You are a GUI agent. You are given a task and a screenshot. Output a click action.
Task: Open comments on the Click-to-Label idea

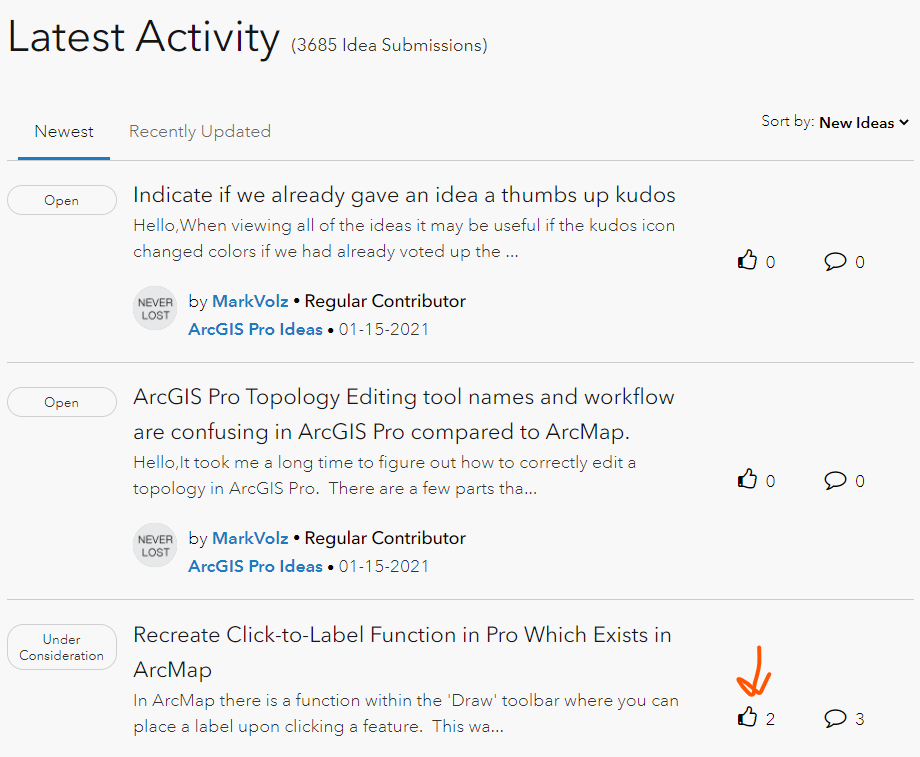[x=835, y=718]
